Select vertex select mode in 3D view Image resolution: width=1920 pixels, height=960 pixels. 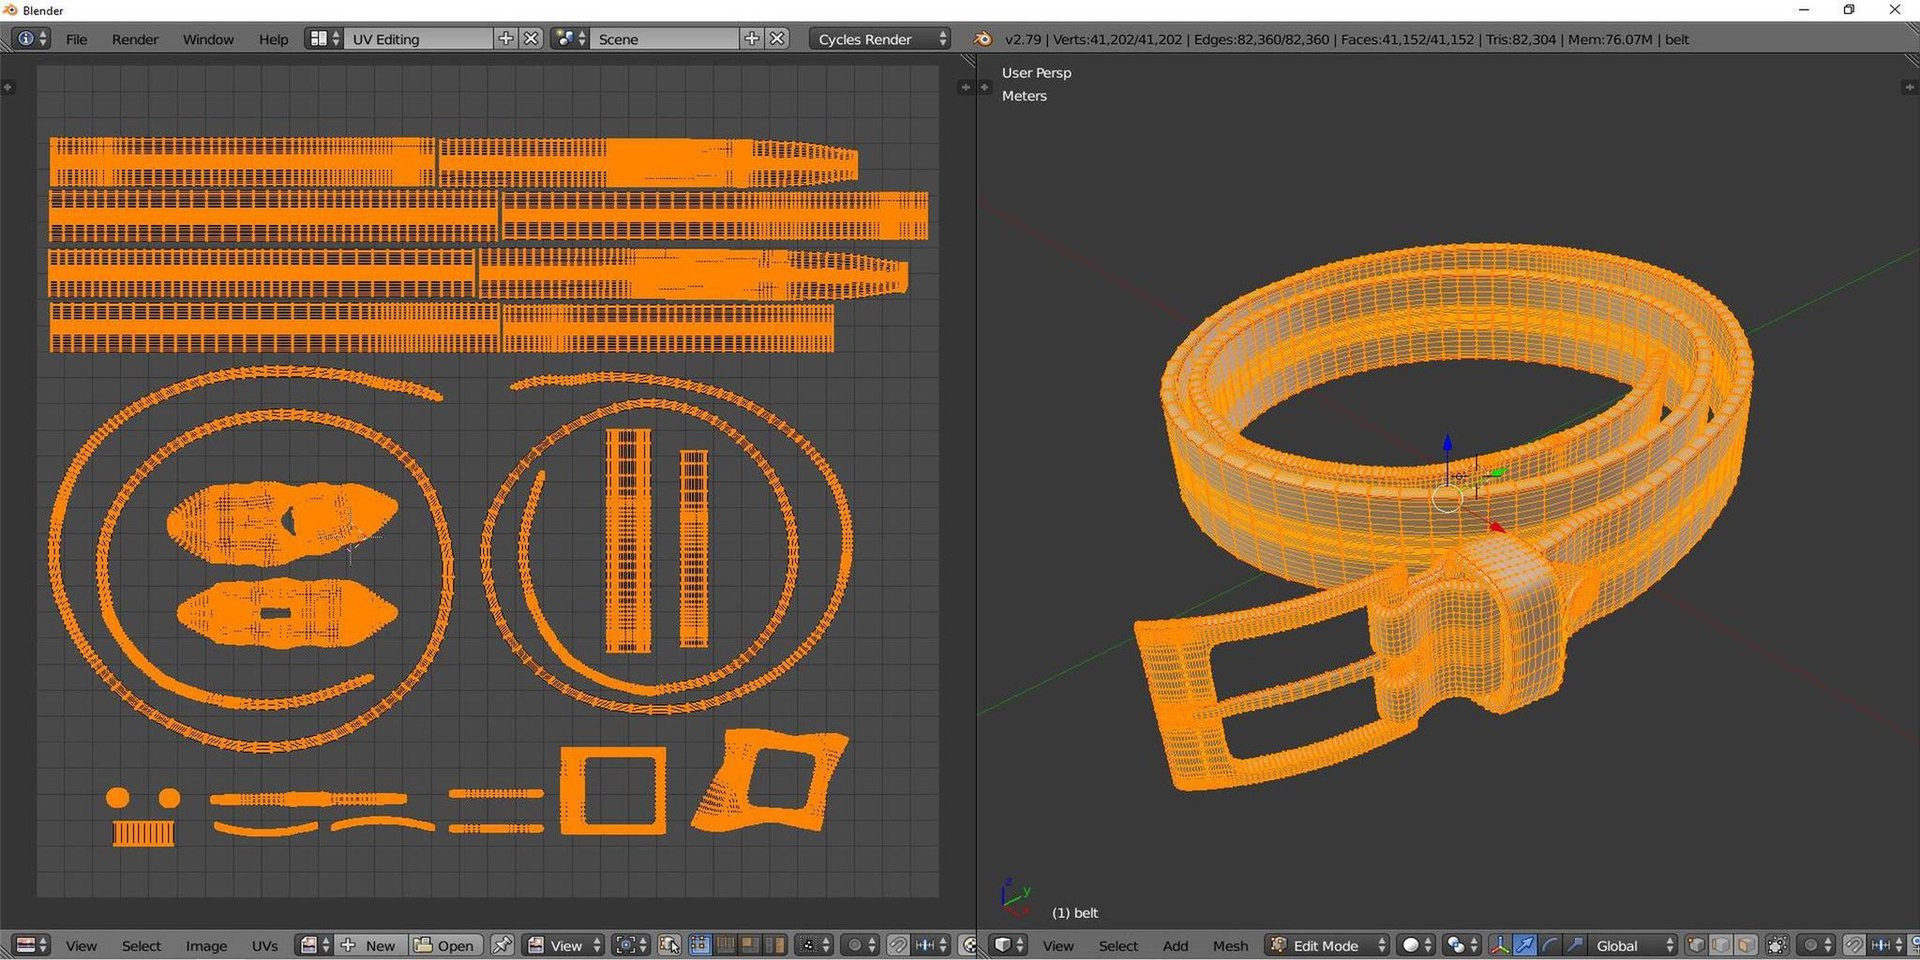tap(1696, 945)
